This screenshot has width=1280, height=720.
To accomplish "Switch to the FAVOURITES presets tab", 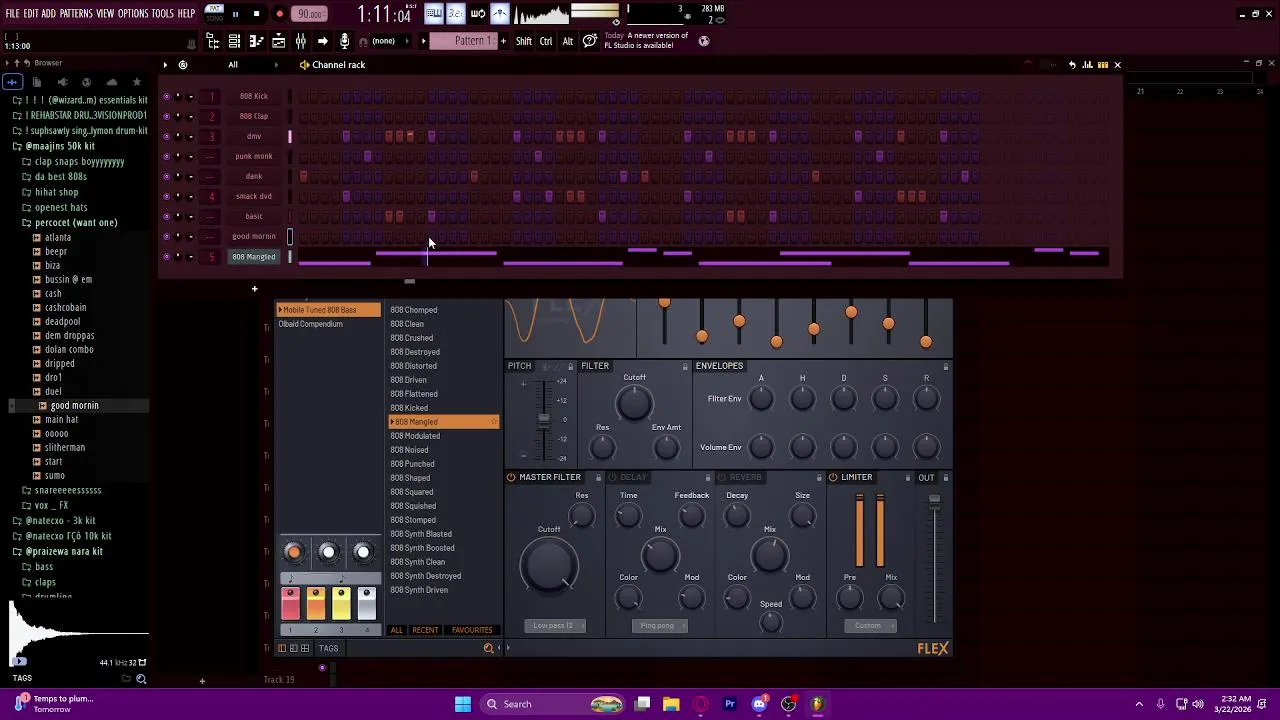I will coord(472,631).
